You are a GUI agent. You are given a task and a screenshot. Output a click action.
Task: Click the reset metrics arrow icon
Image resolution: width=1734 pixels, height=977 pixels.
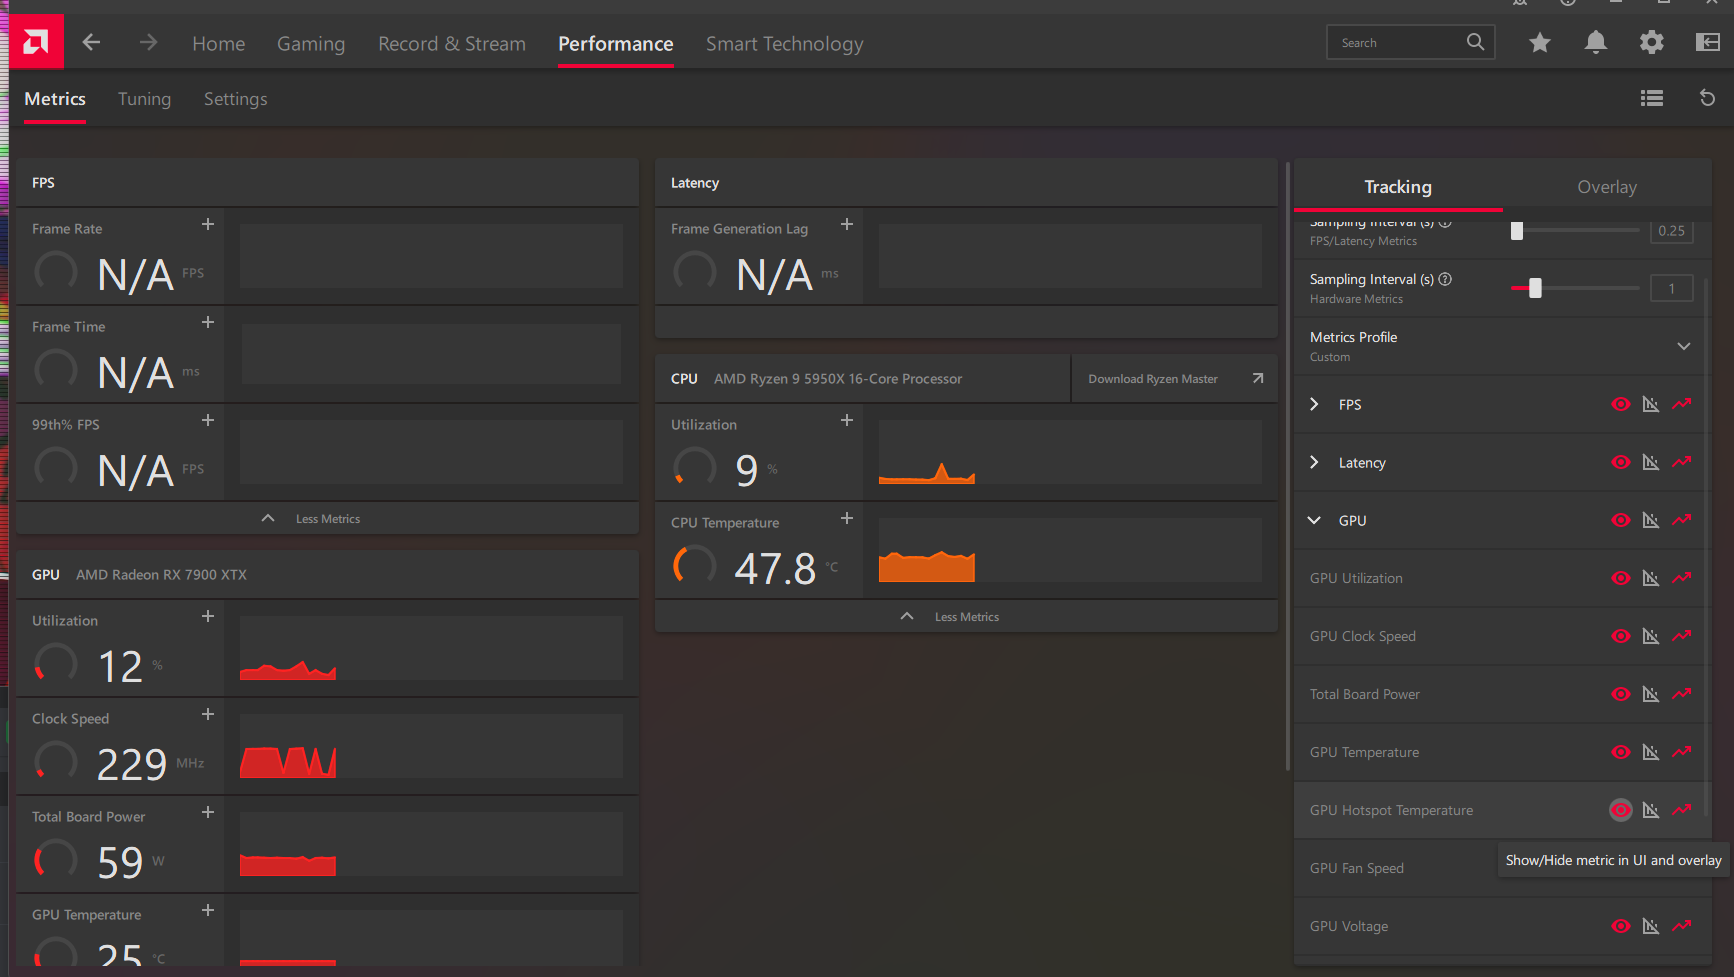[1708, 98]
